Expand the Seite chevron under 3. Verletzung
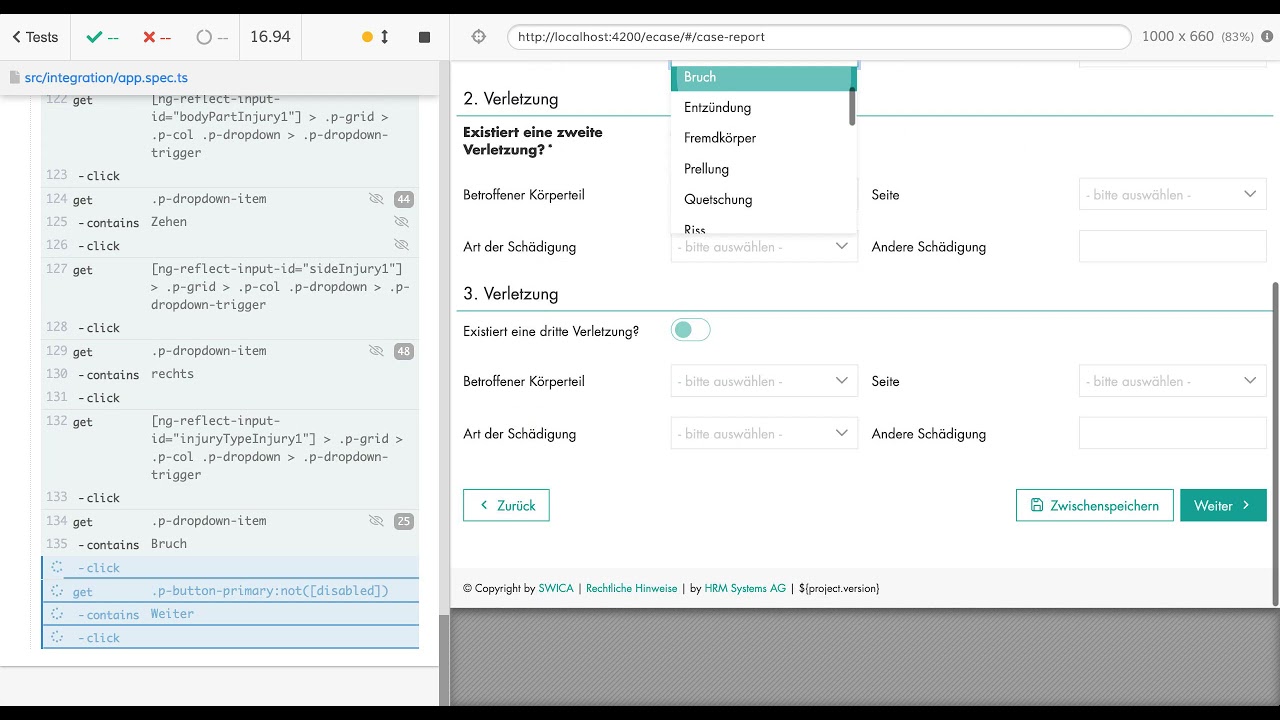Image resolution: width=1280 pixels, height=720 pixels. point(1250,381)
